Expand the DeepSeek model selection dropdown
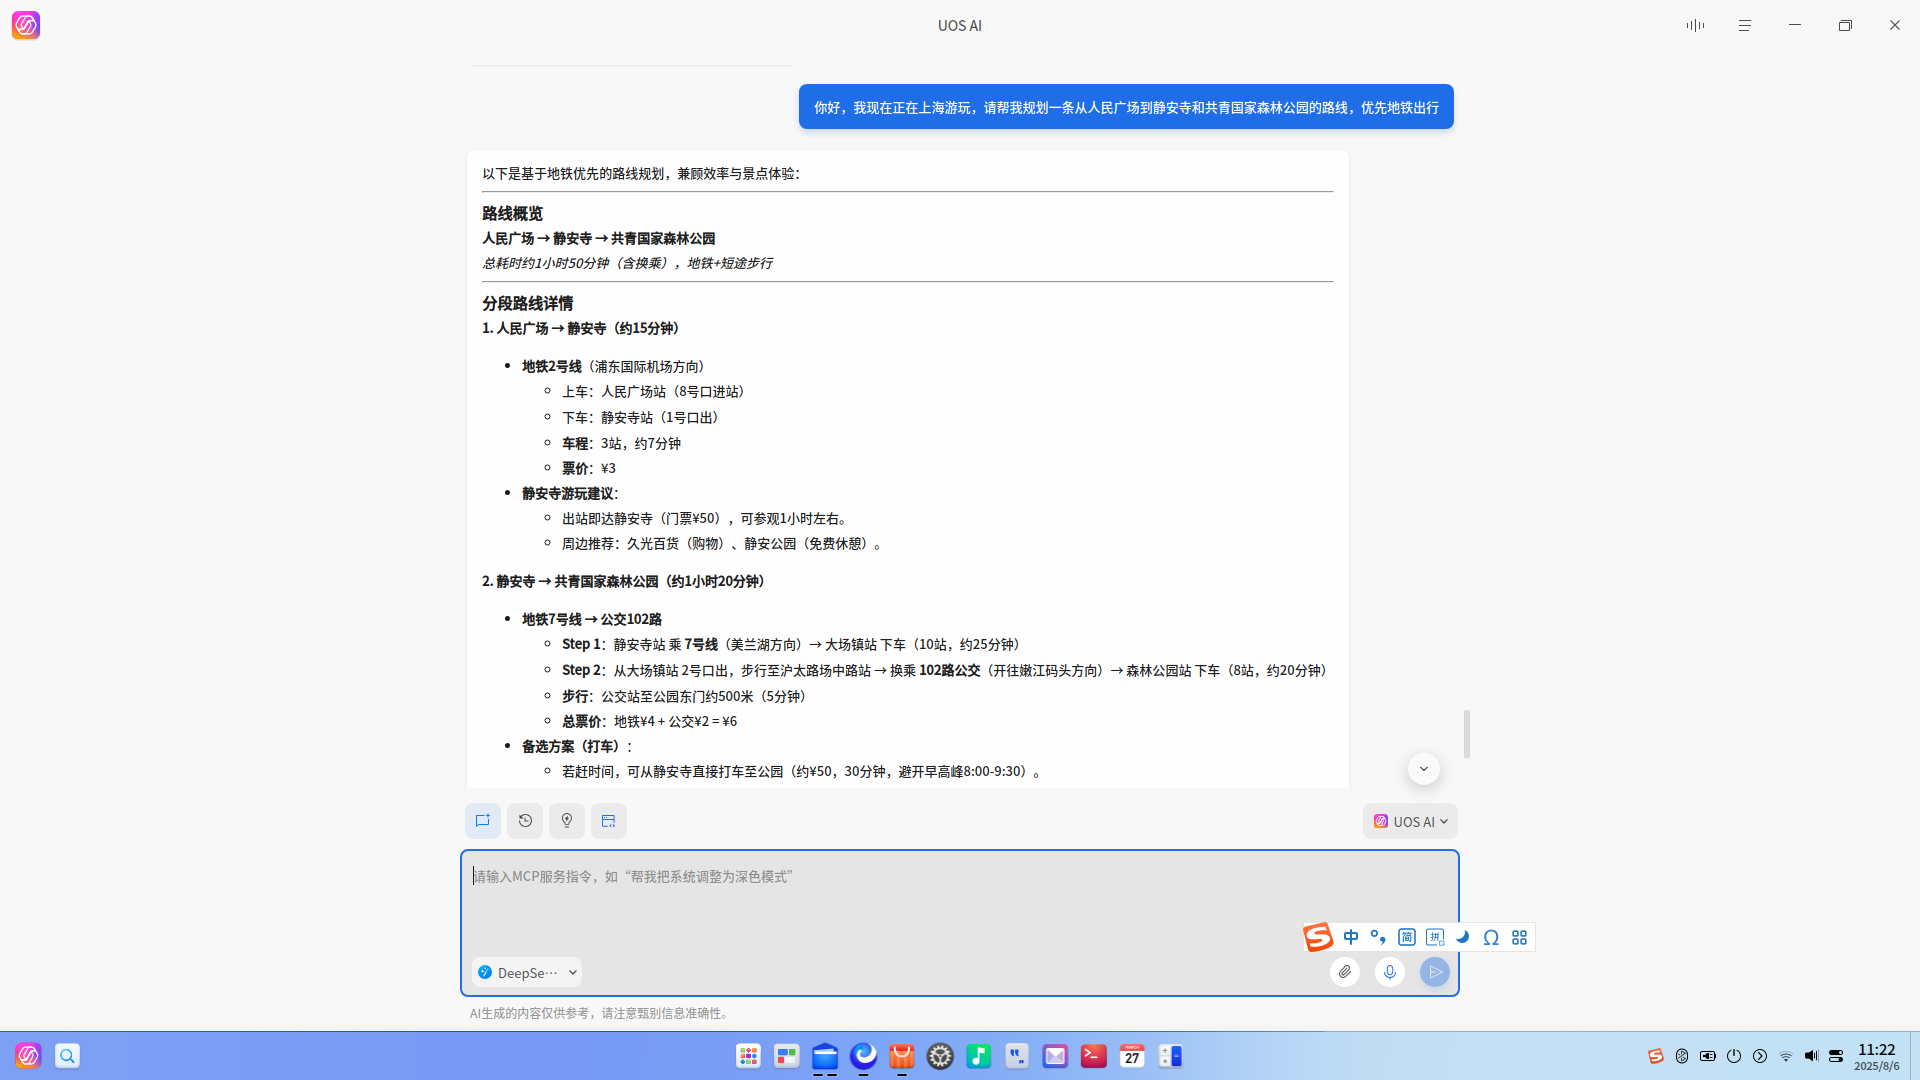Image resolution: width=1920 pixels, height=1080 pixels. point(527,972)
